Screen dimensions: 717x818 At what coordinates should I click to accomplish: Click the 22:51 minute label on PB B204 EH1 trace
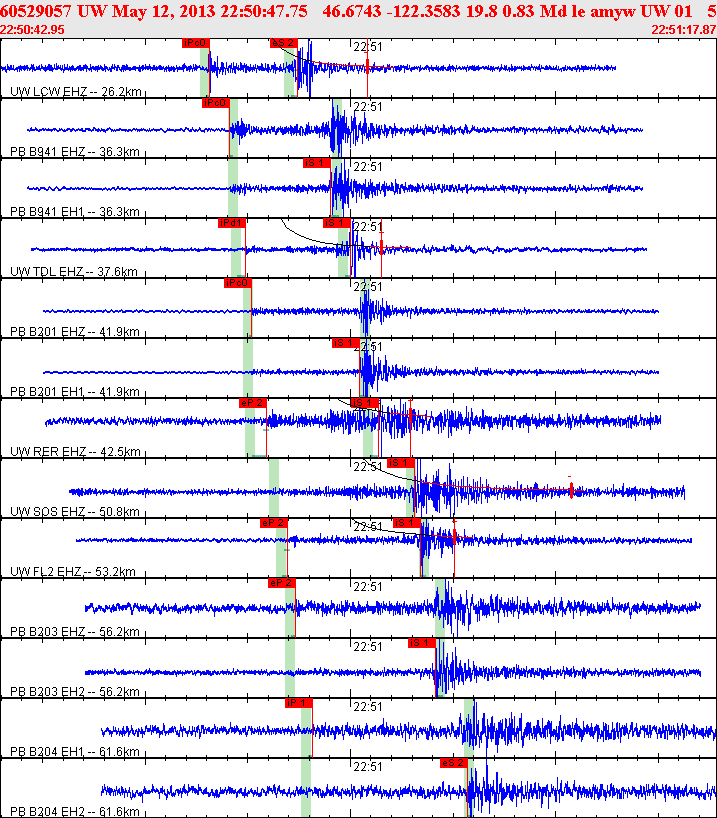coord(368,707)
